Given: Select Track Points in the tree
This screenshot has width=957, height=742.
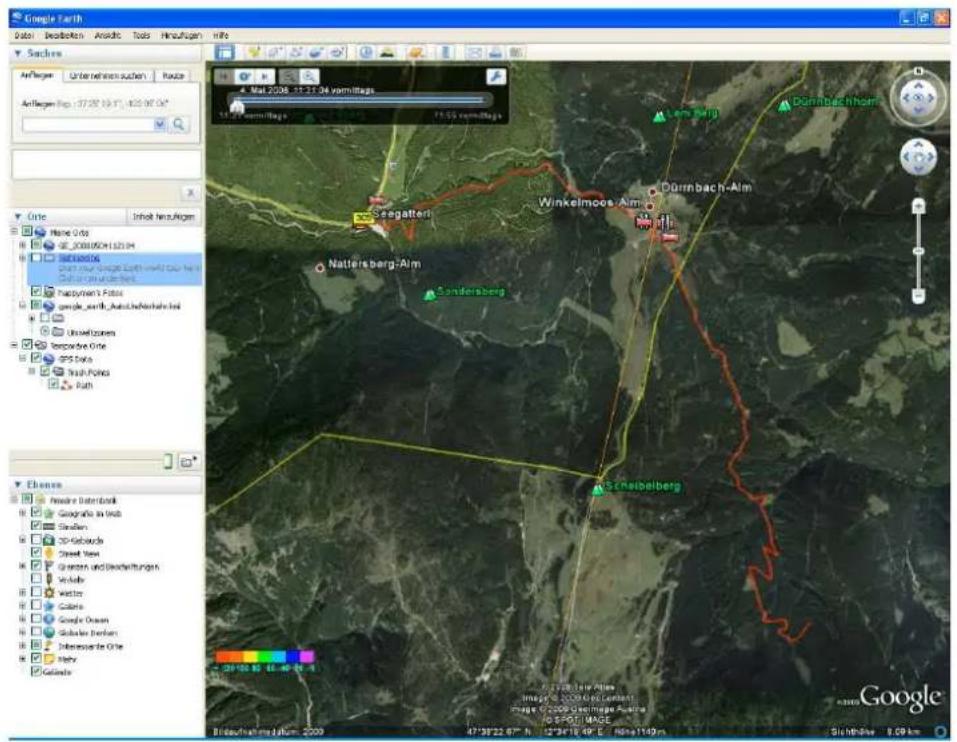Looking at the screenshot, I should [x=88, y=372].
